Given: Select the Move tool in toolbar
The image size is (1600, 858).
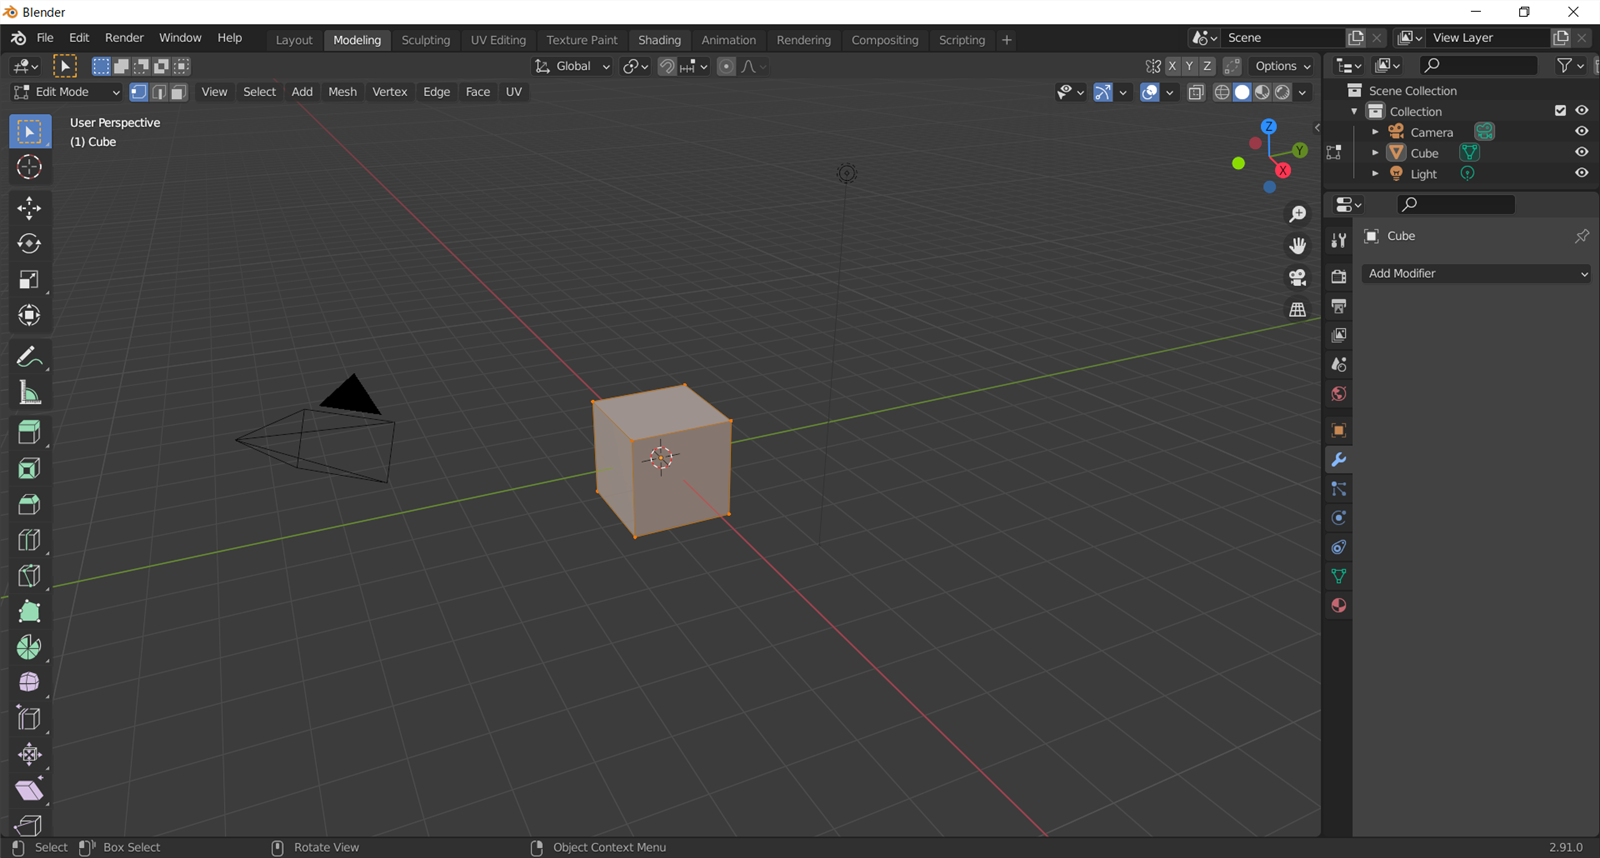Looking at the screenshot, I should click(29, 208).
